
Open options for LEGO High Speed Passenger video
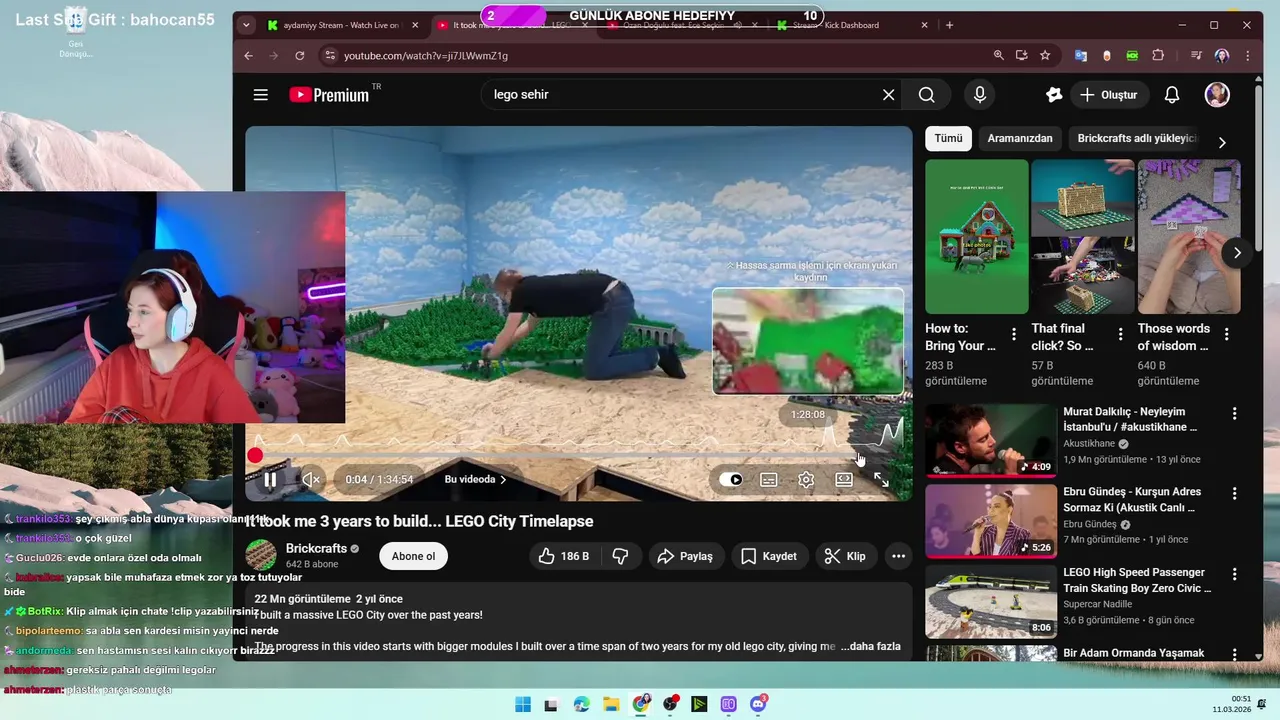click(x=1234, y=574)
